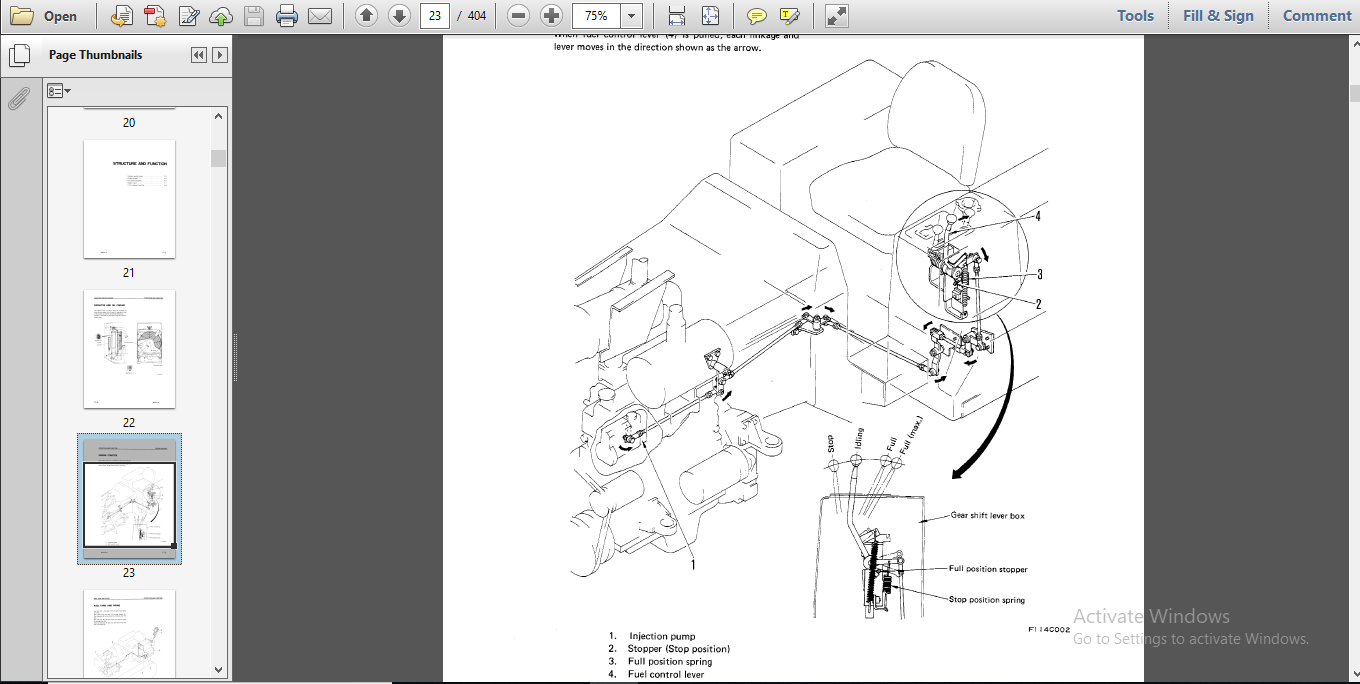Click thumbnail page label 23
This screenshot has width=1360, height=684.
129,573
